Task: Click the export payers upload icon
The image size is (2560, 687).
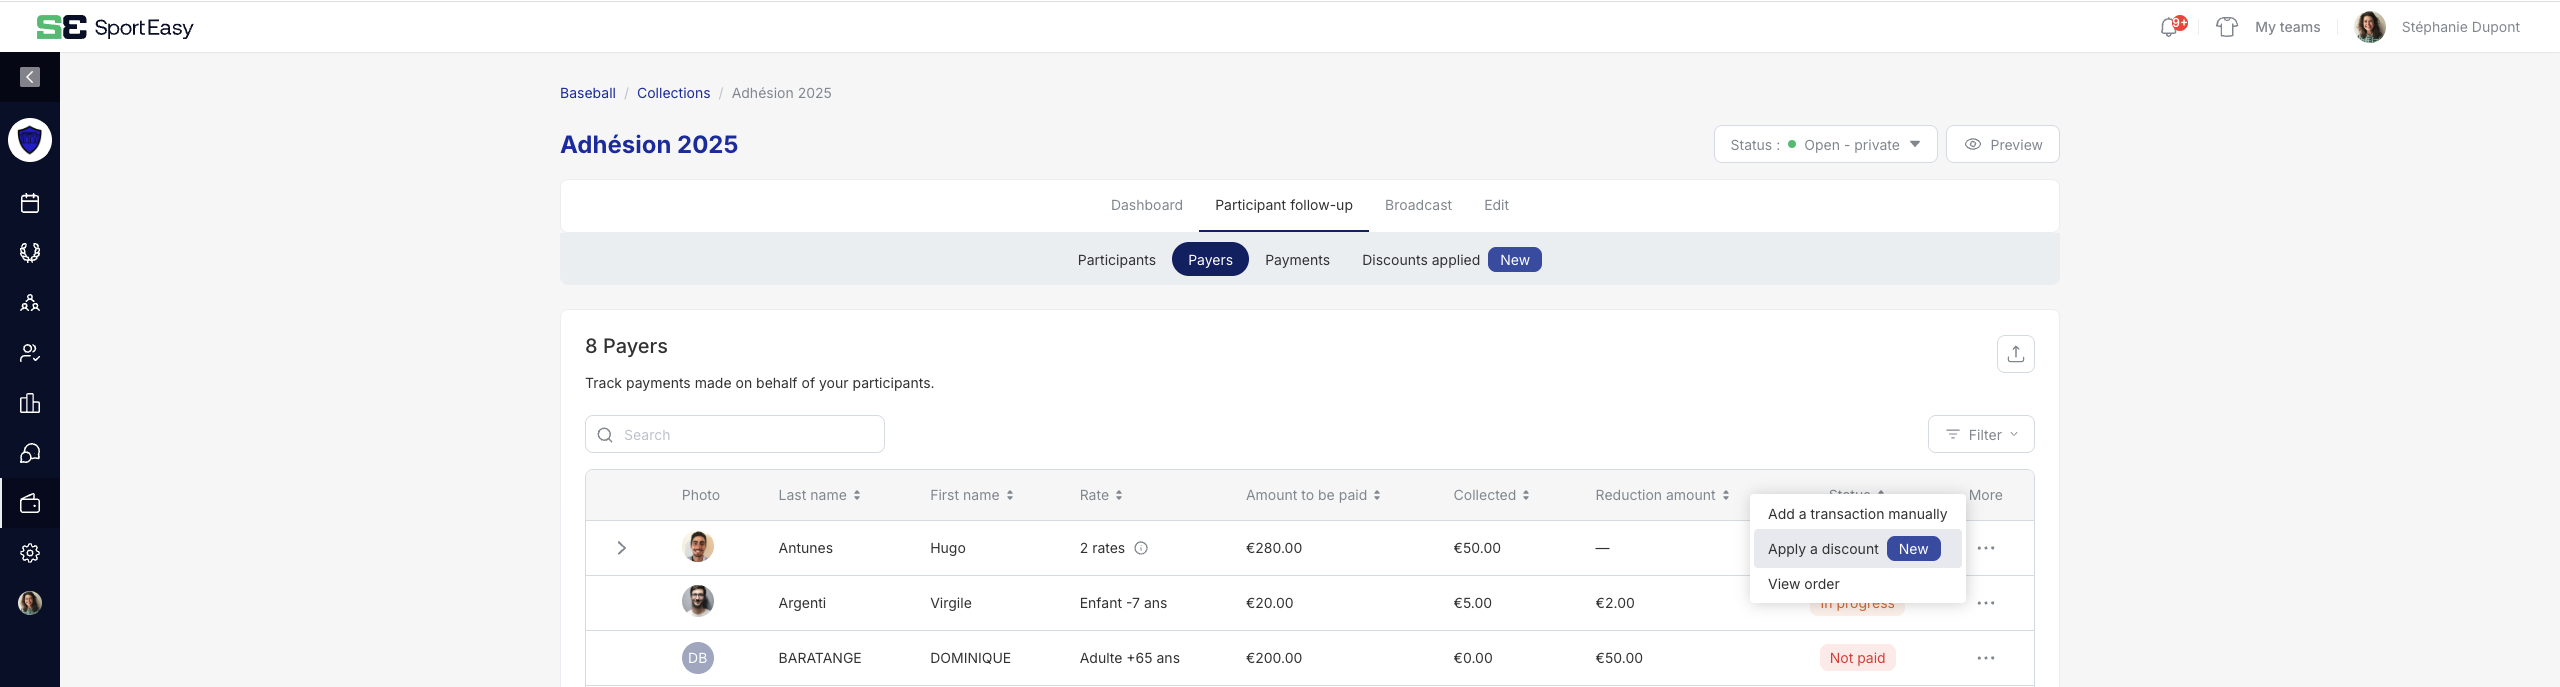Action: [x=2015, y=354]
